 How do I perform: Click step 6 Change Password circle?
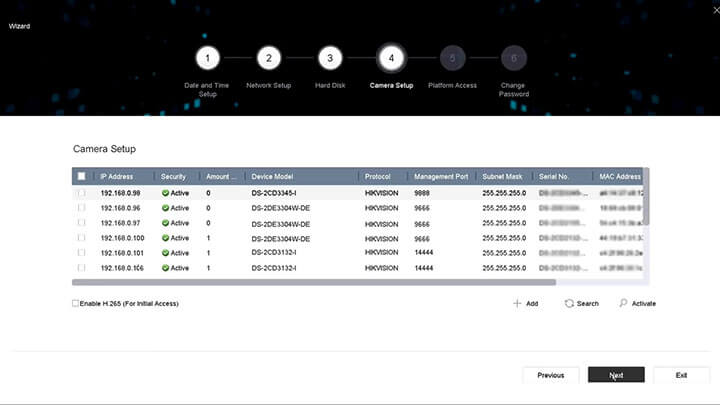[513, 58]
